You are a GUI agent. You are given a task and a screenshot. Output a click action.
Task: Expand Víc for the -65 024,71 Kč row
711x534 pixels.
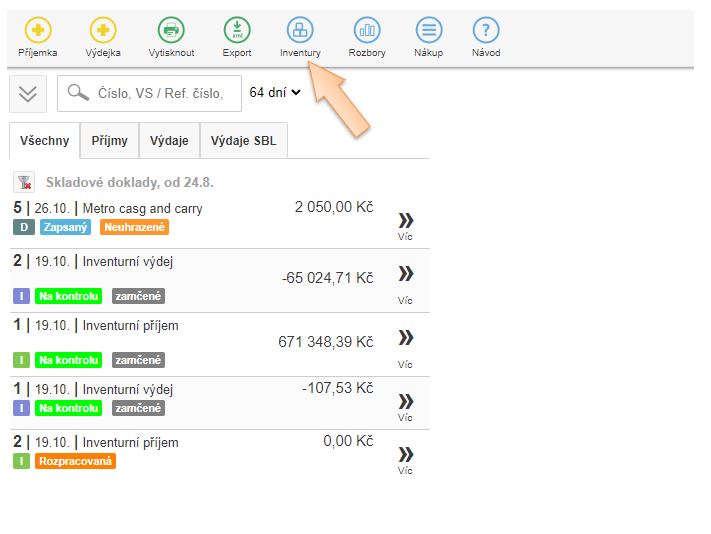pos(405,279)
